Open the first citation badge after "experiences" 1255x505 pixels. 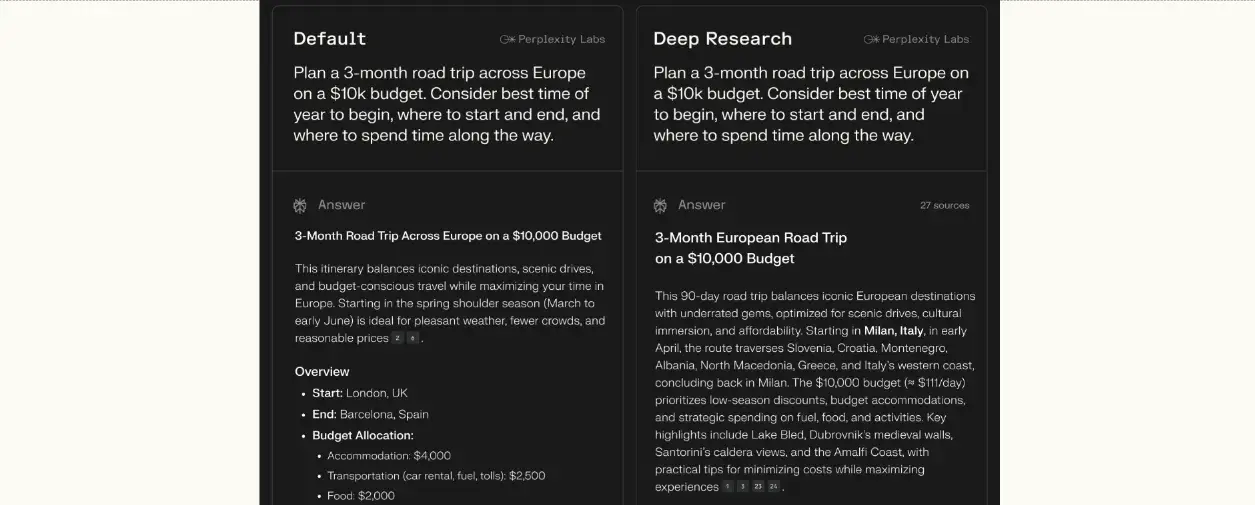pyautogui.click(x=728, y=487)
